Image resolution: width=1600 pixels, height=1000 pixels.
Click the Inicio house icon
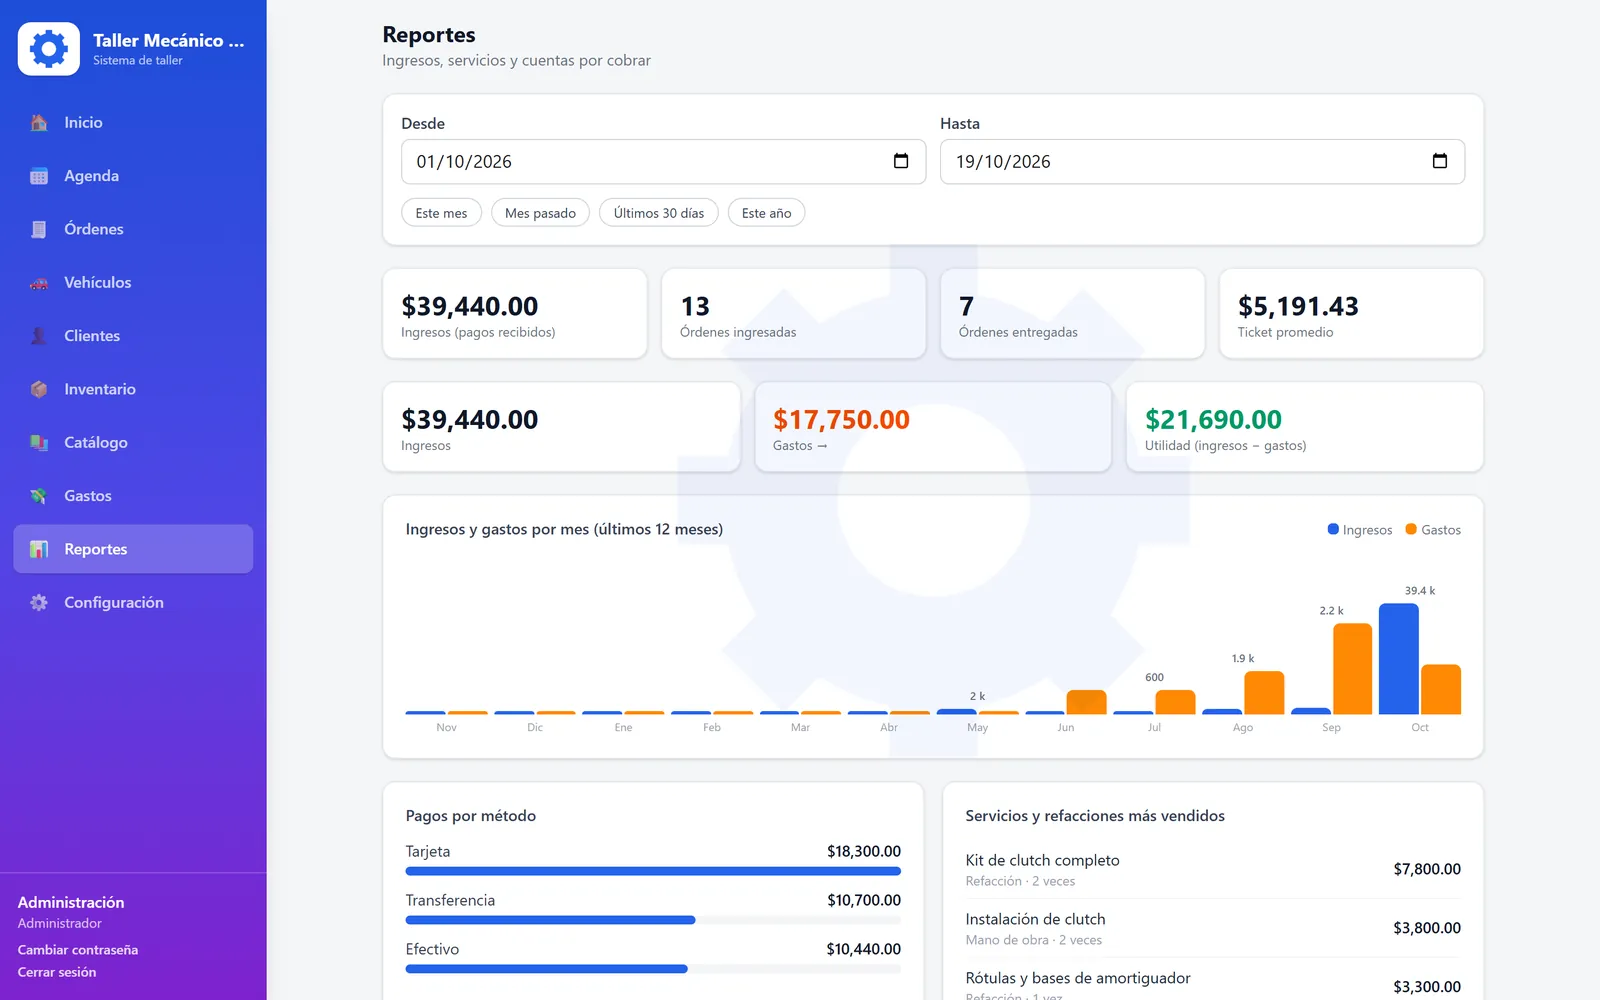[39, 122]
